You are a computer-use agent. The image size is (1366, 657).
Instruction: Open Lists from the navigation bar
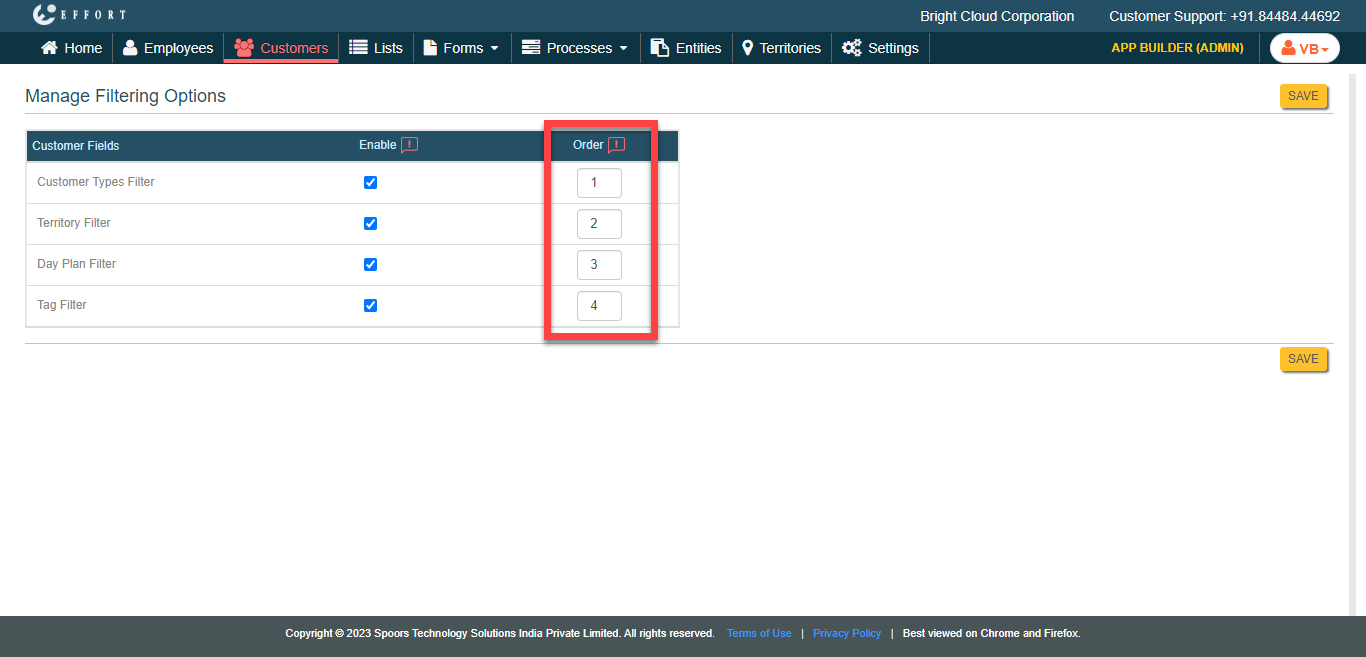tap(376, 48)
